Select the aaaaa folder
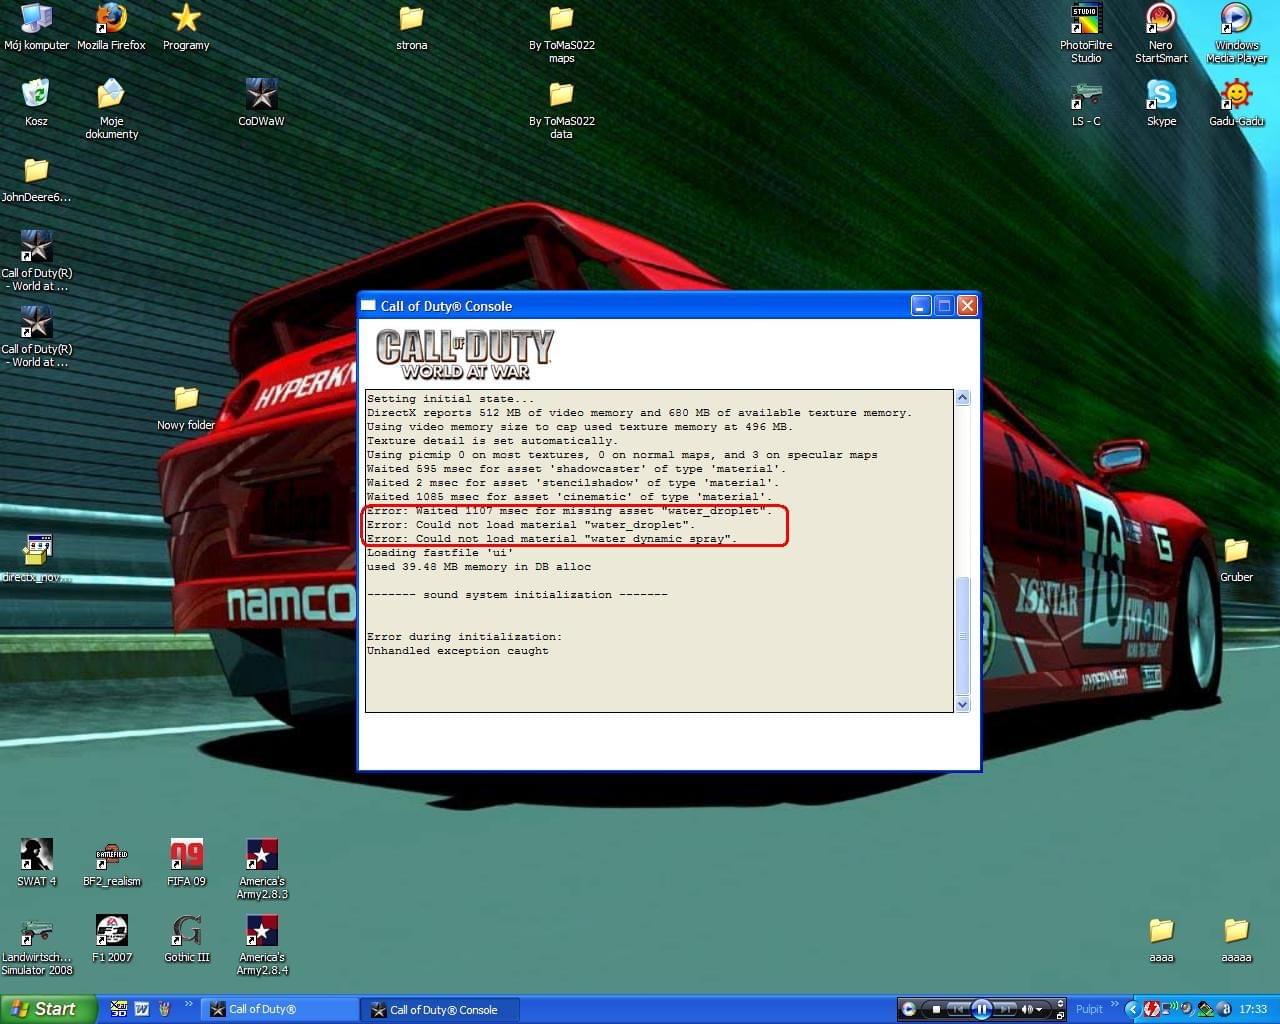Screen dimensions: 1280x1024 coord(1236,939)
